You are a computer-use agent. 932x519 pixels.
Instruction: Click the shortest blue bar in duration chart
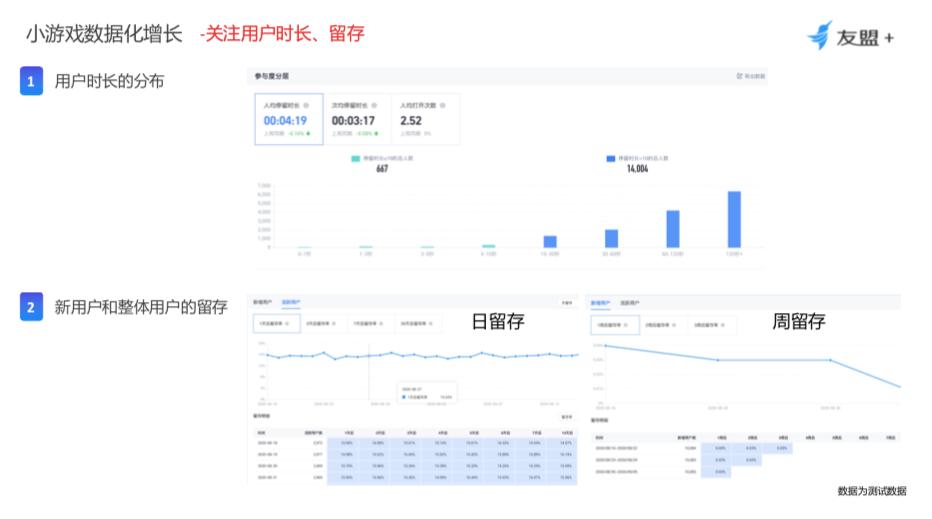(x=550, y=241)
